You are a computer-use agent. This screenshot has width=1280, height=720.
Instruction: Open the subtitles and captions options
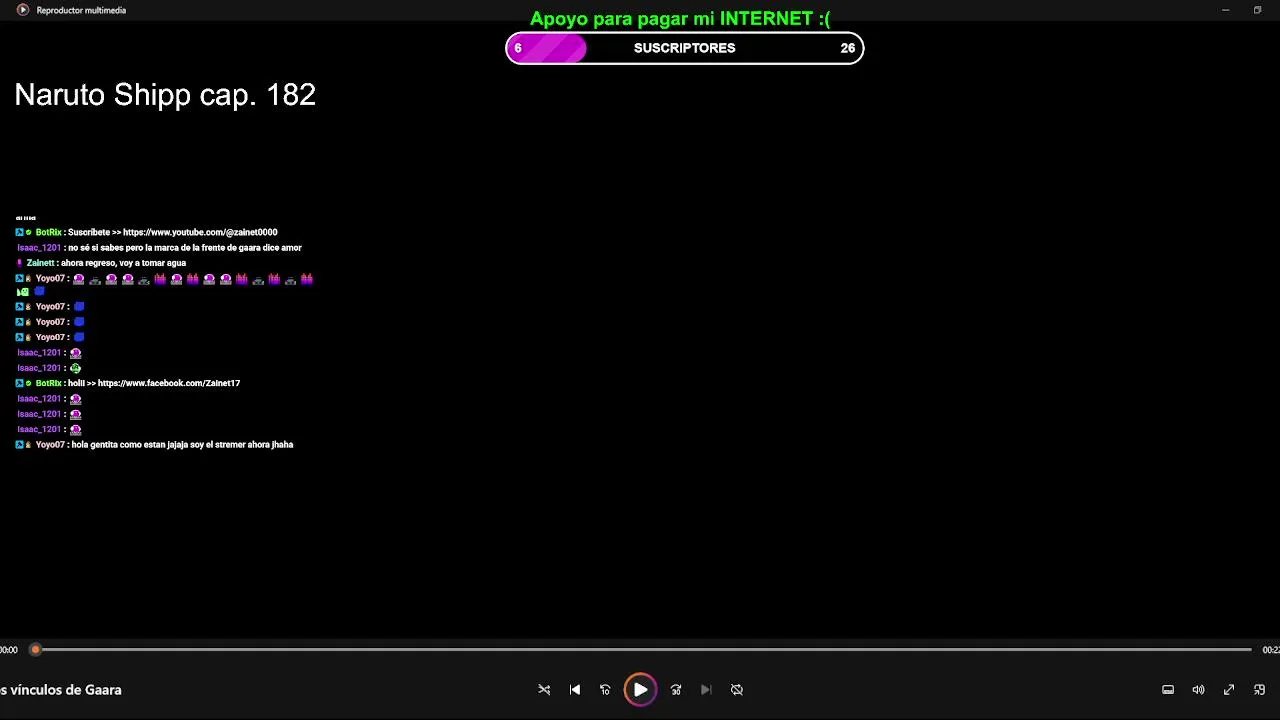[1168, 689]
